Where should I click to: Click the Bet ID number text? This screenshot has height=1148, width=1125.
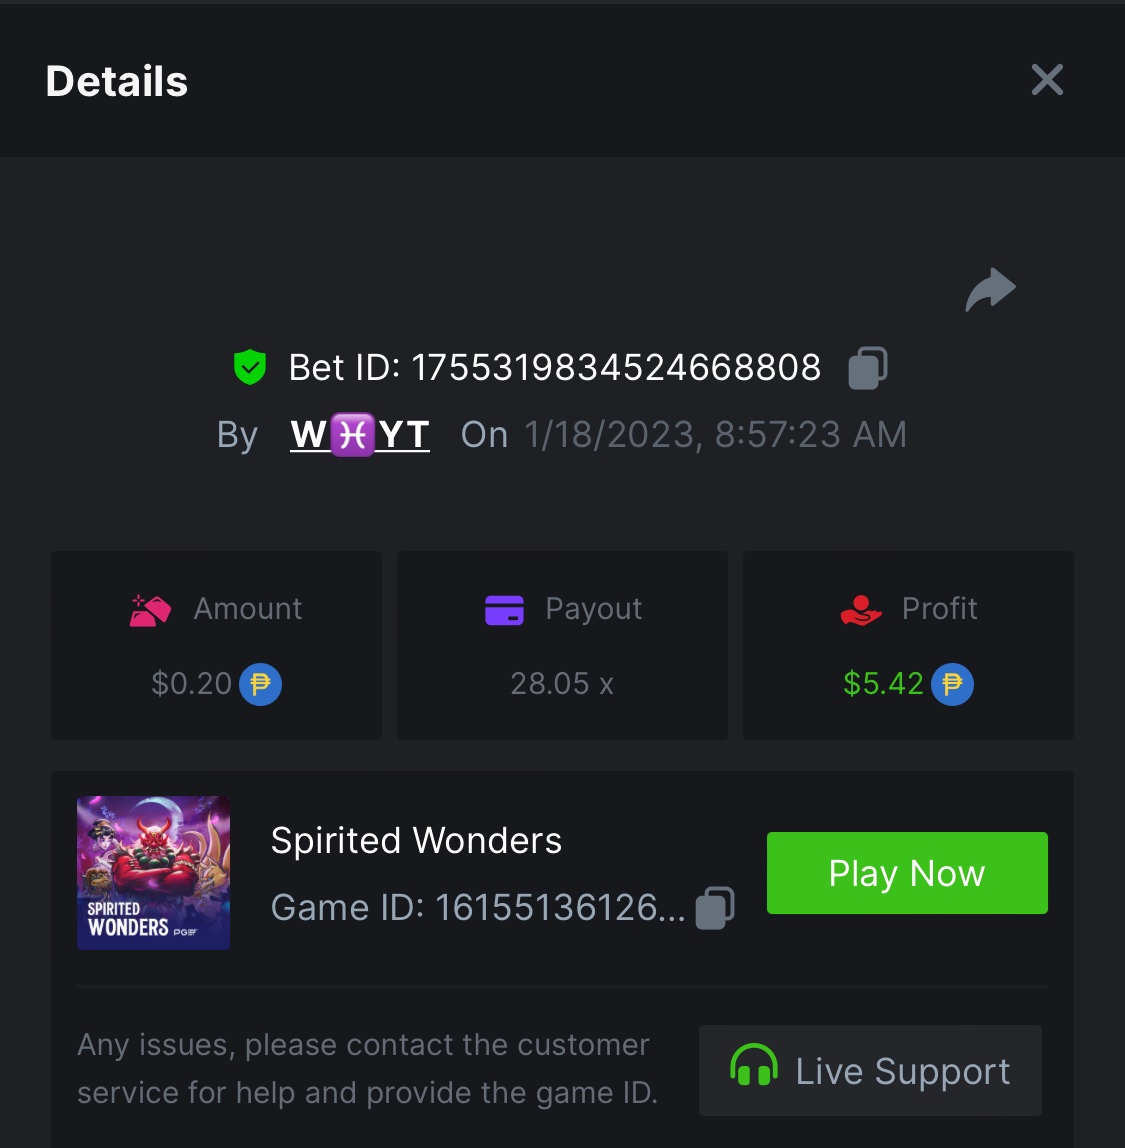click(x=616, y=368)
